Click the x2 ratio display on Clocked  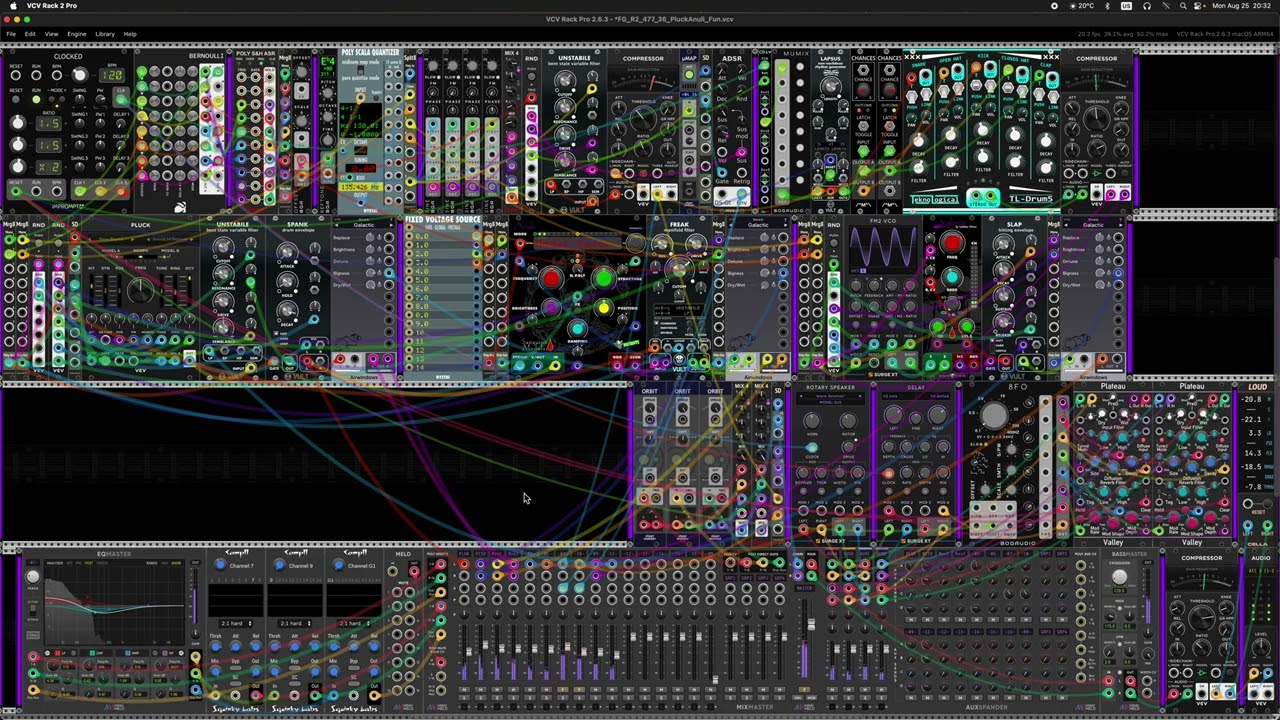47,166
